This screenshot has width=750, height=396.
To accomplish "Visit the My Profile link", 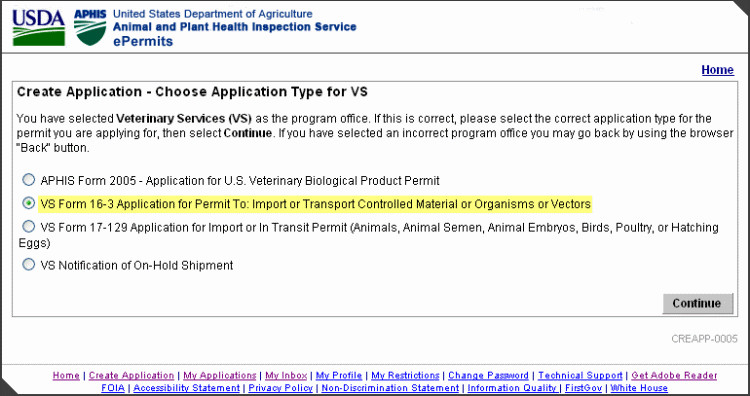I will pos(339,375).
